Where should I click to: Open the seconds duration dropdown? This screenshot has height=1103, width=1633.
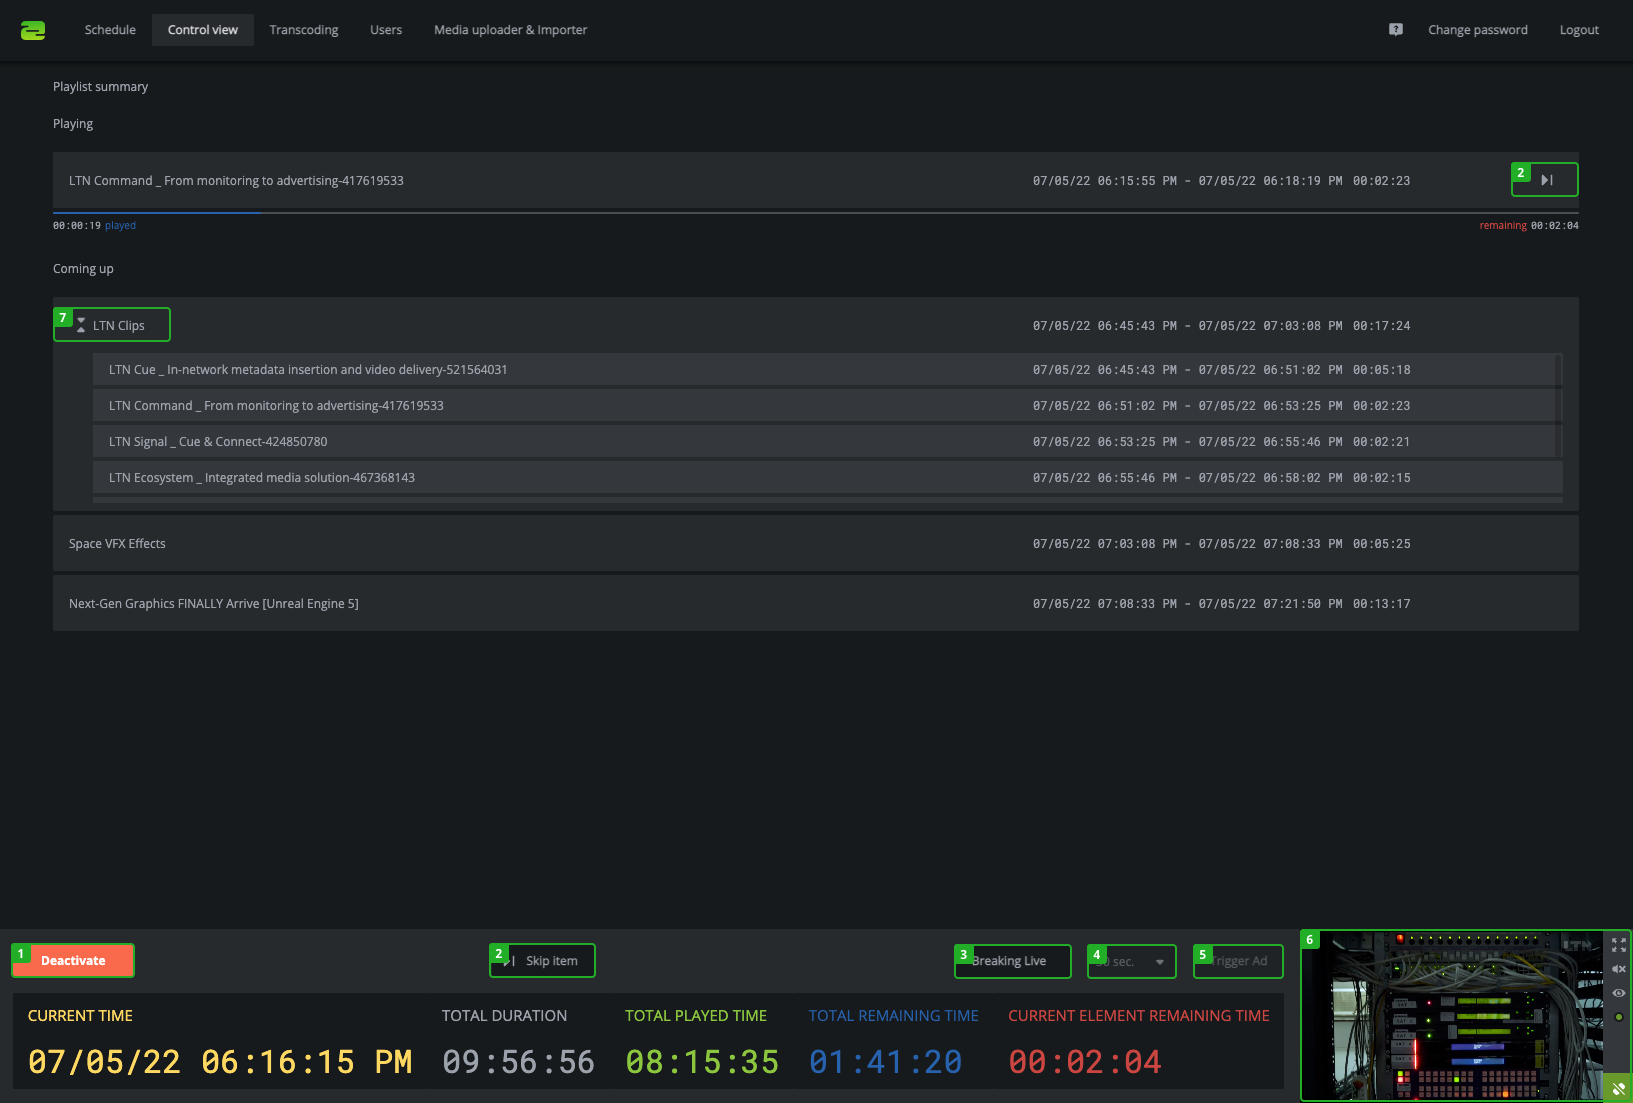tap(1132, 961)
